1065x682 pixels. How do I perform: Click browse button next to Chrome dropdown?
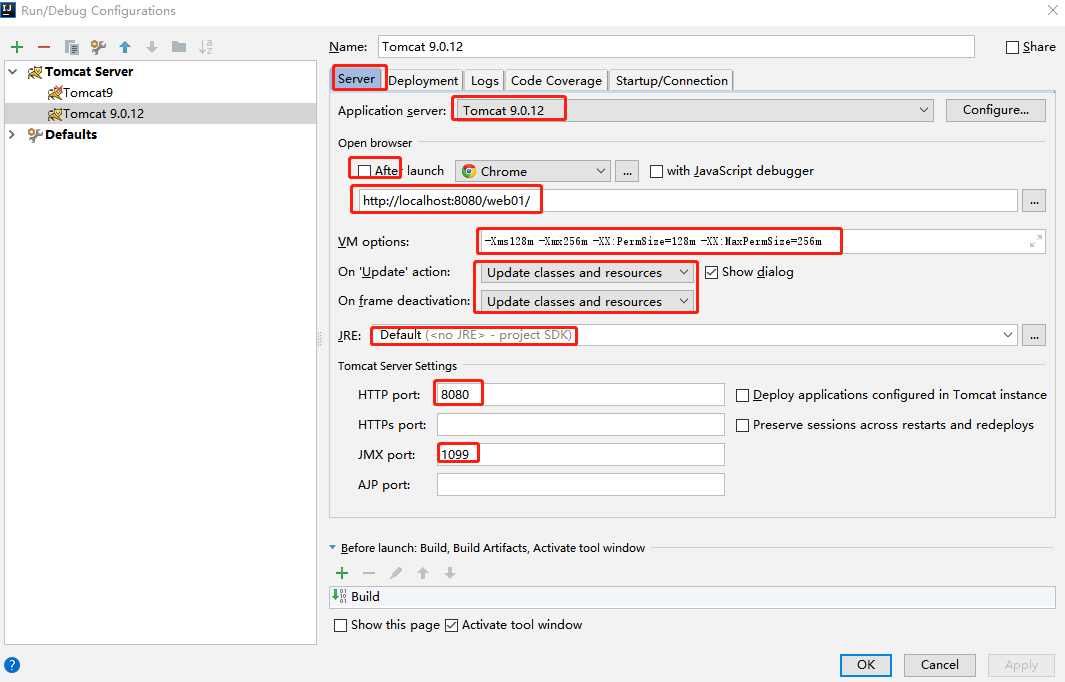(628, 171)
